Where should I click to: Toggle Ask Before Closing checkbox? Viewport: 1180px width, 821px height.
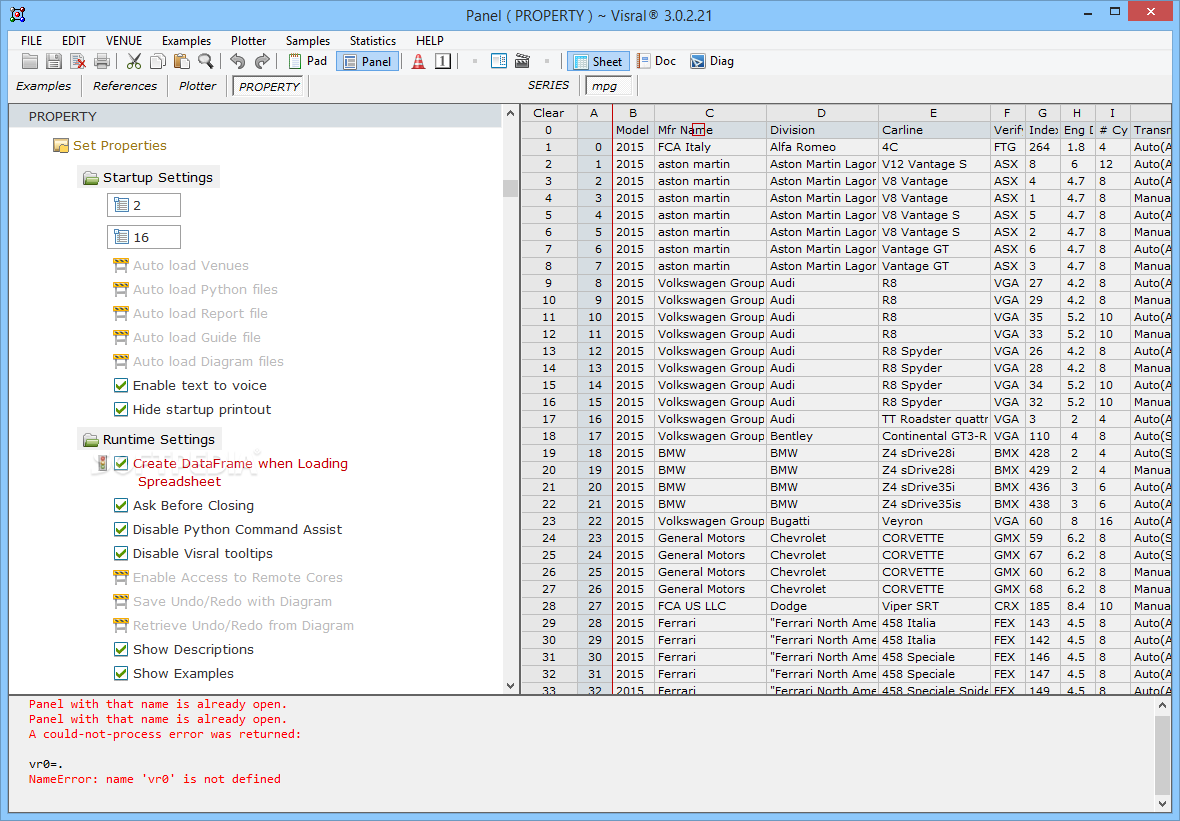[x=120, y=505]
